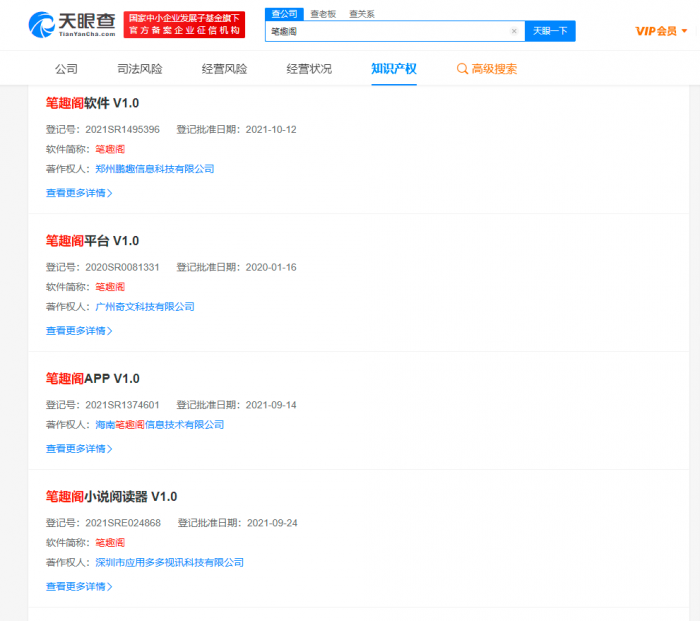Open 广州奇文科技有限公司 company link

tap(145, 307)
